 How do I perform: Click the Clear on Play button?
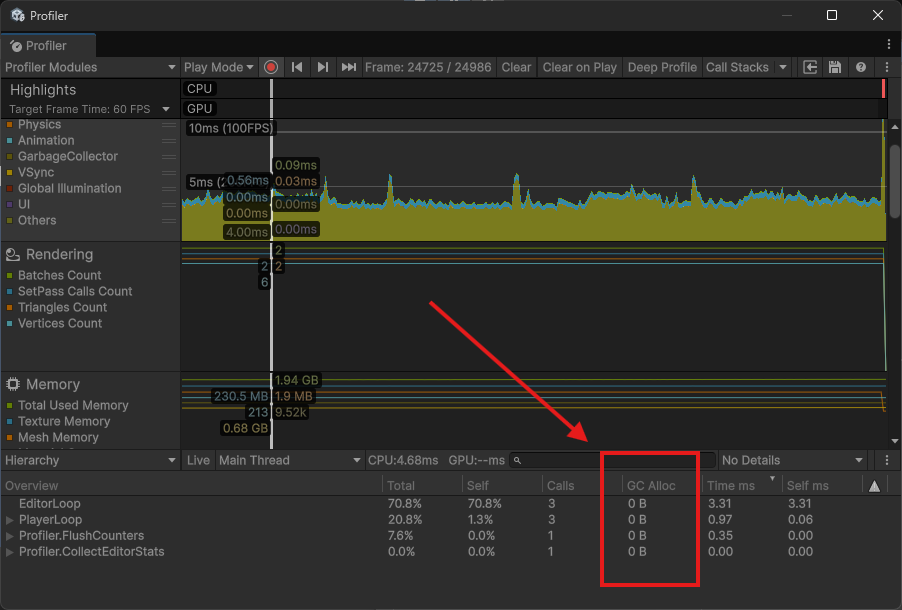[579, 67]
